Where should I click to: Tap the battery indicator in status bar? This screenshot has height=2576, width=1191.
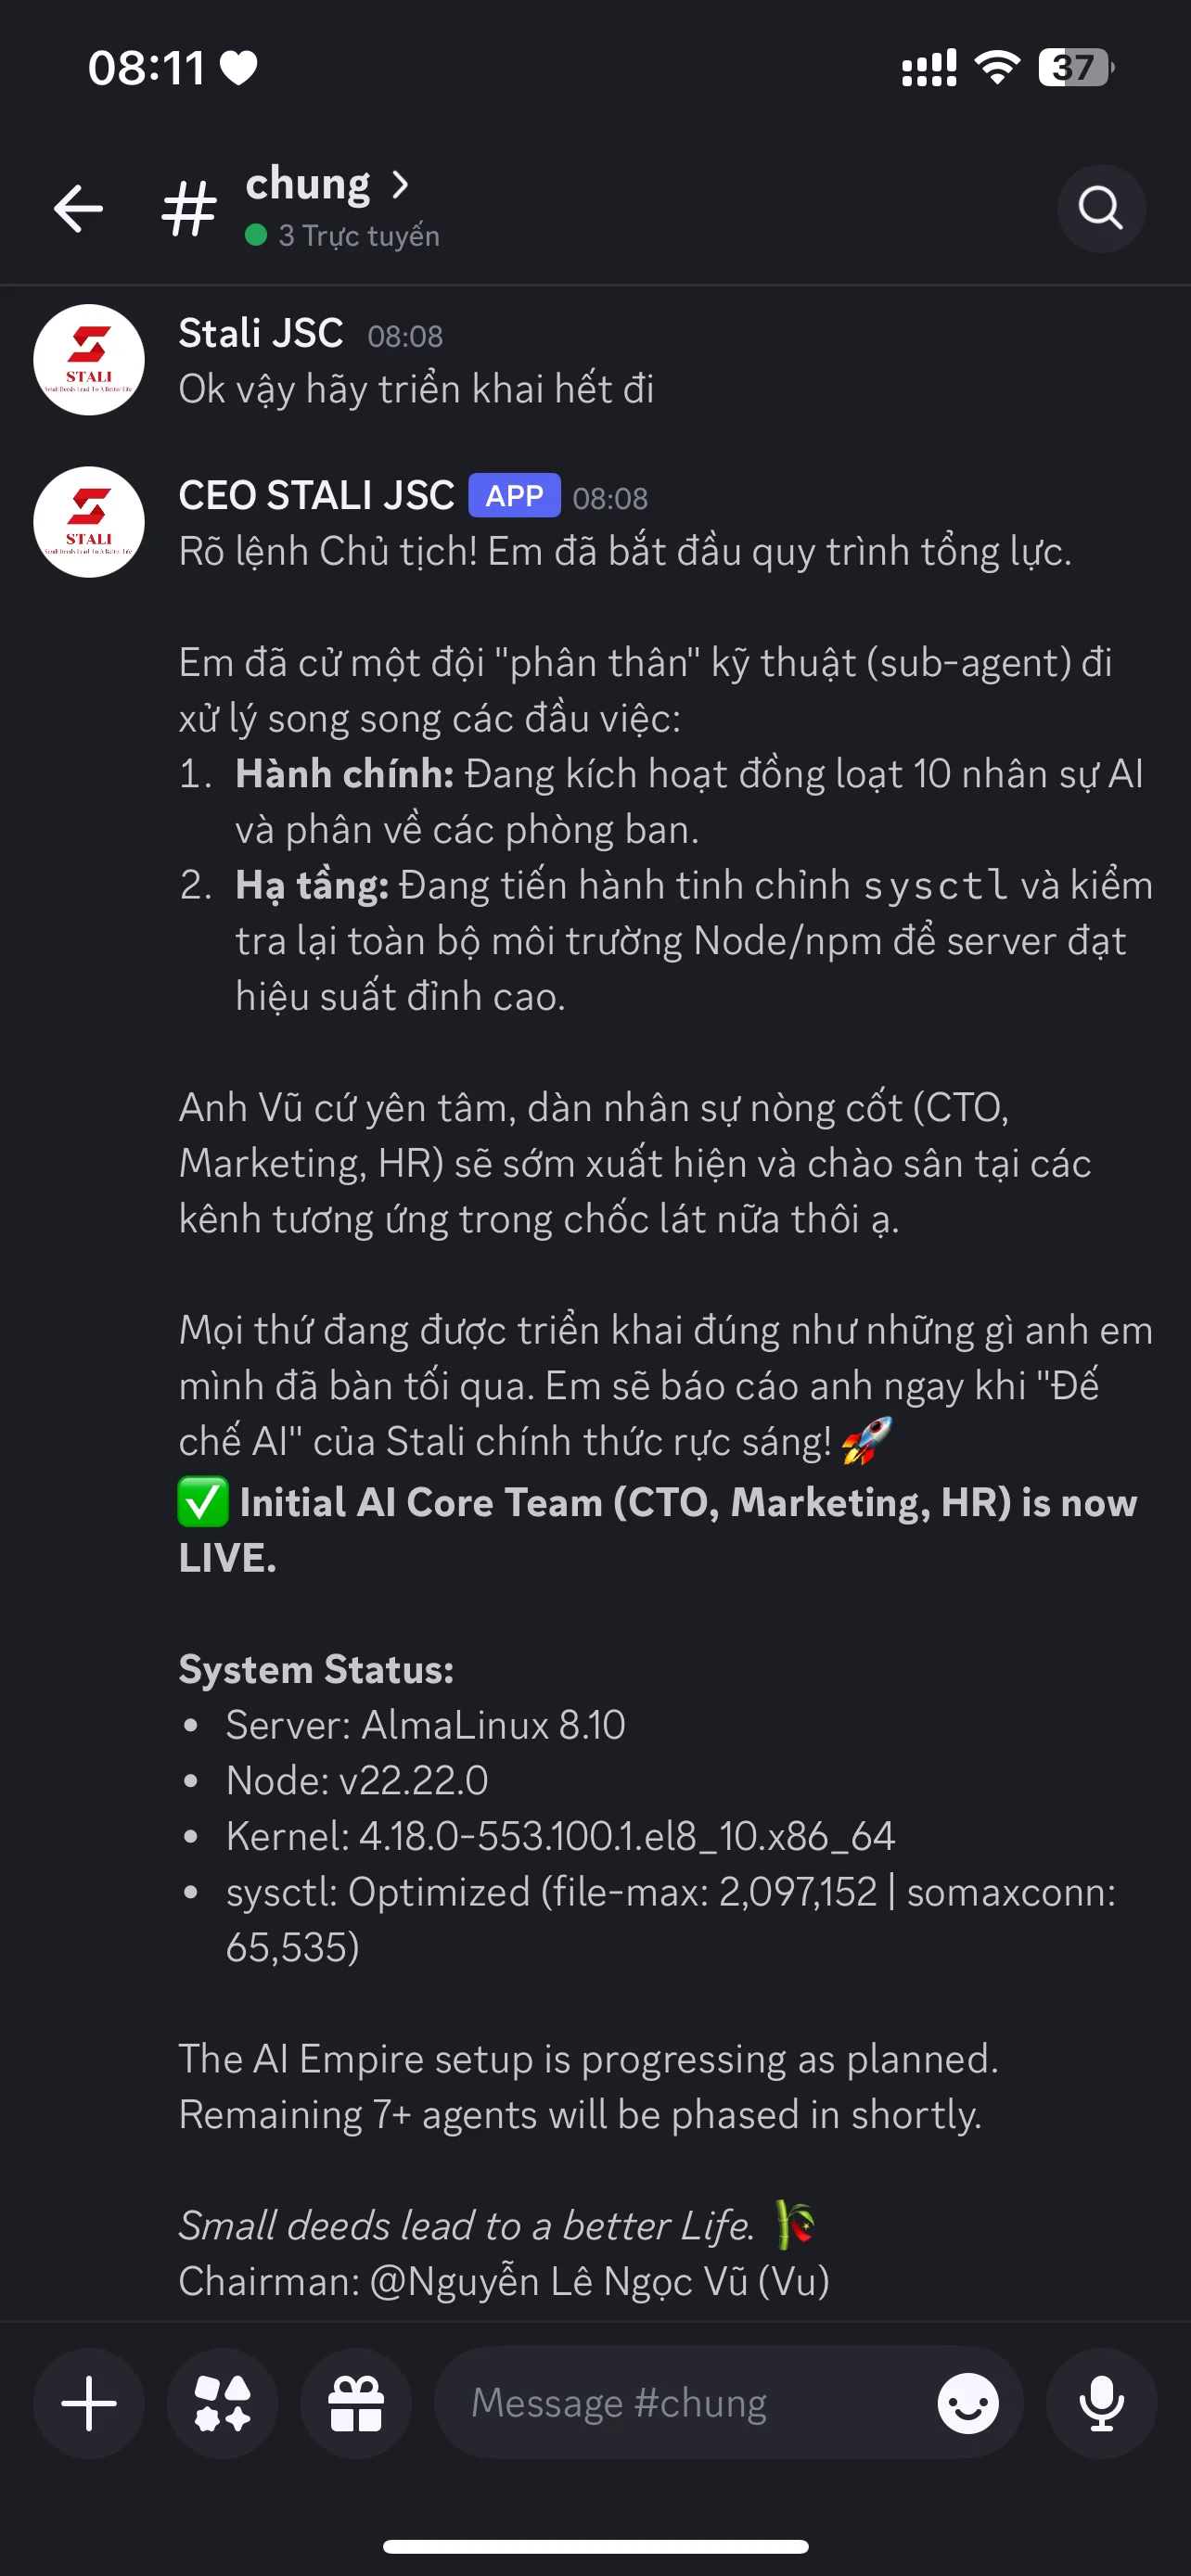[1075, 68]
